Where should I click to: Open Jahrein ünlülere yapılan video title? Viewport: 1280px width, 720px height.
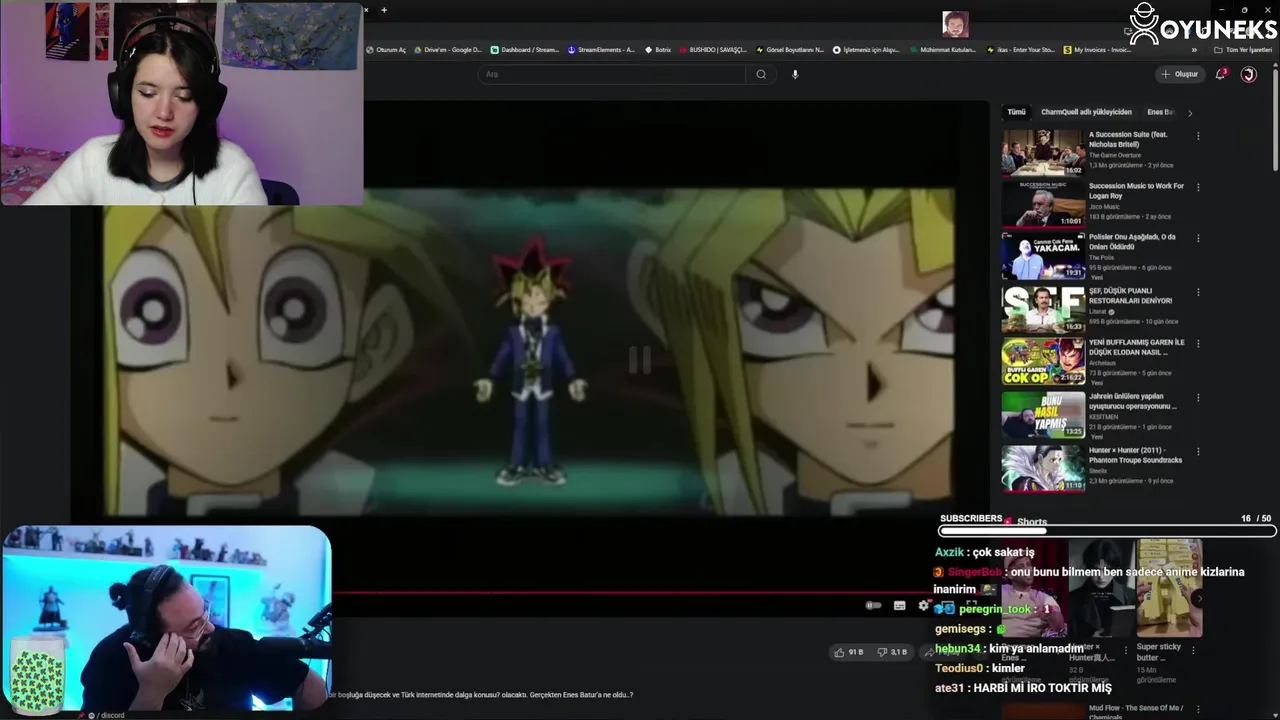1133,401
